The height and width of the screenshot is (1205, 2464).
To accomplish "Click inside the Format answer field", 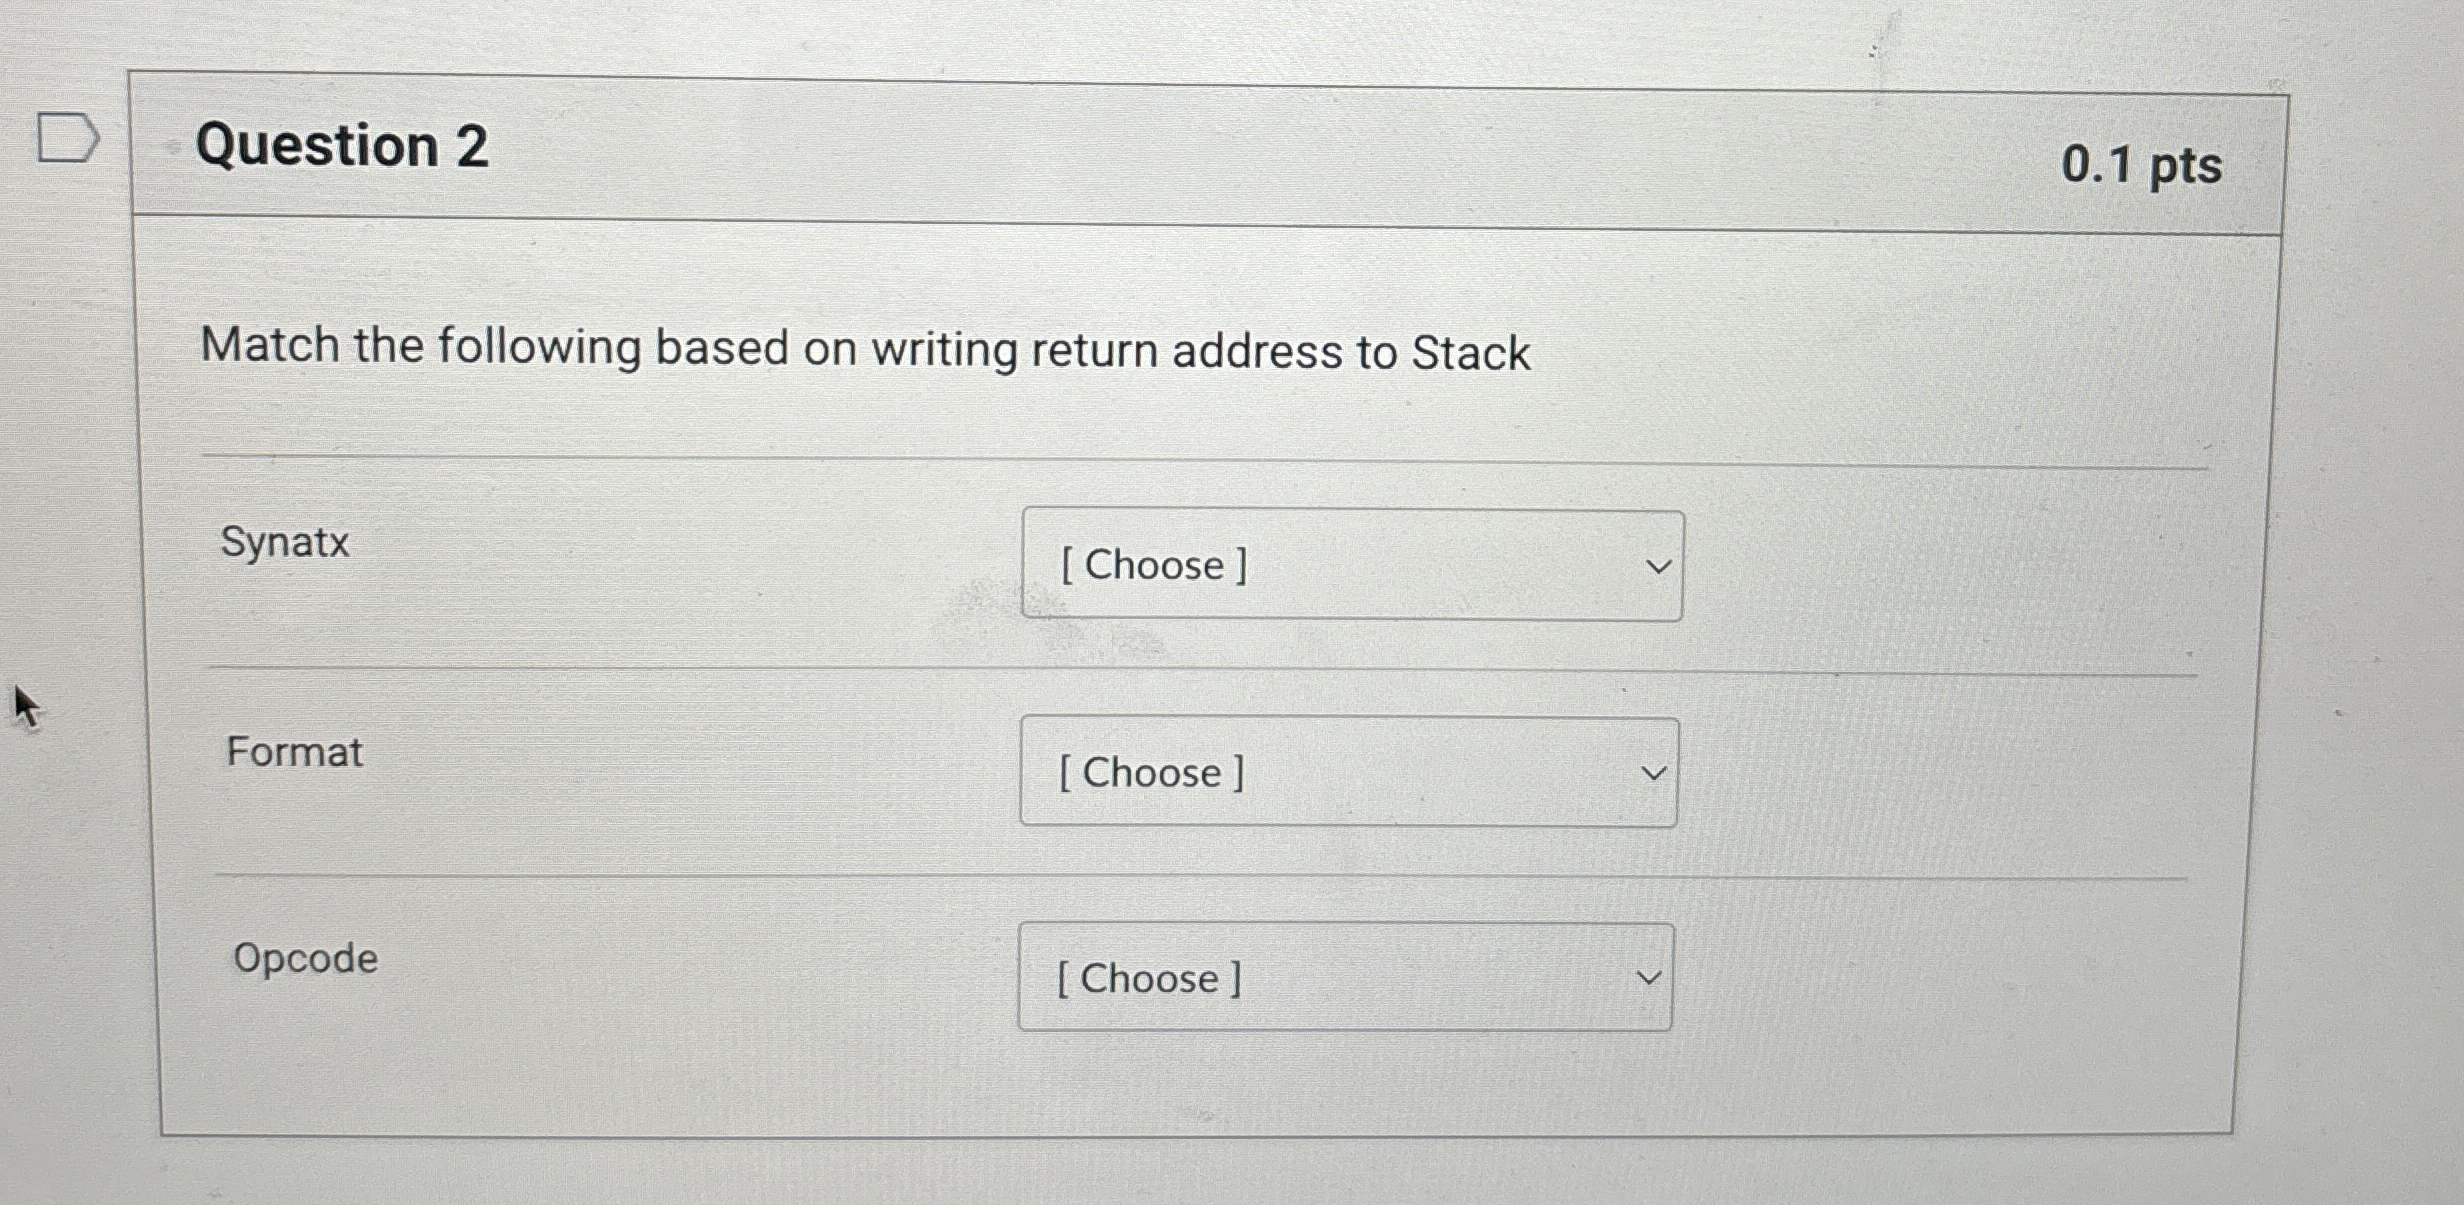I will [1245, 771].
